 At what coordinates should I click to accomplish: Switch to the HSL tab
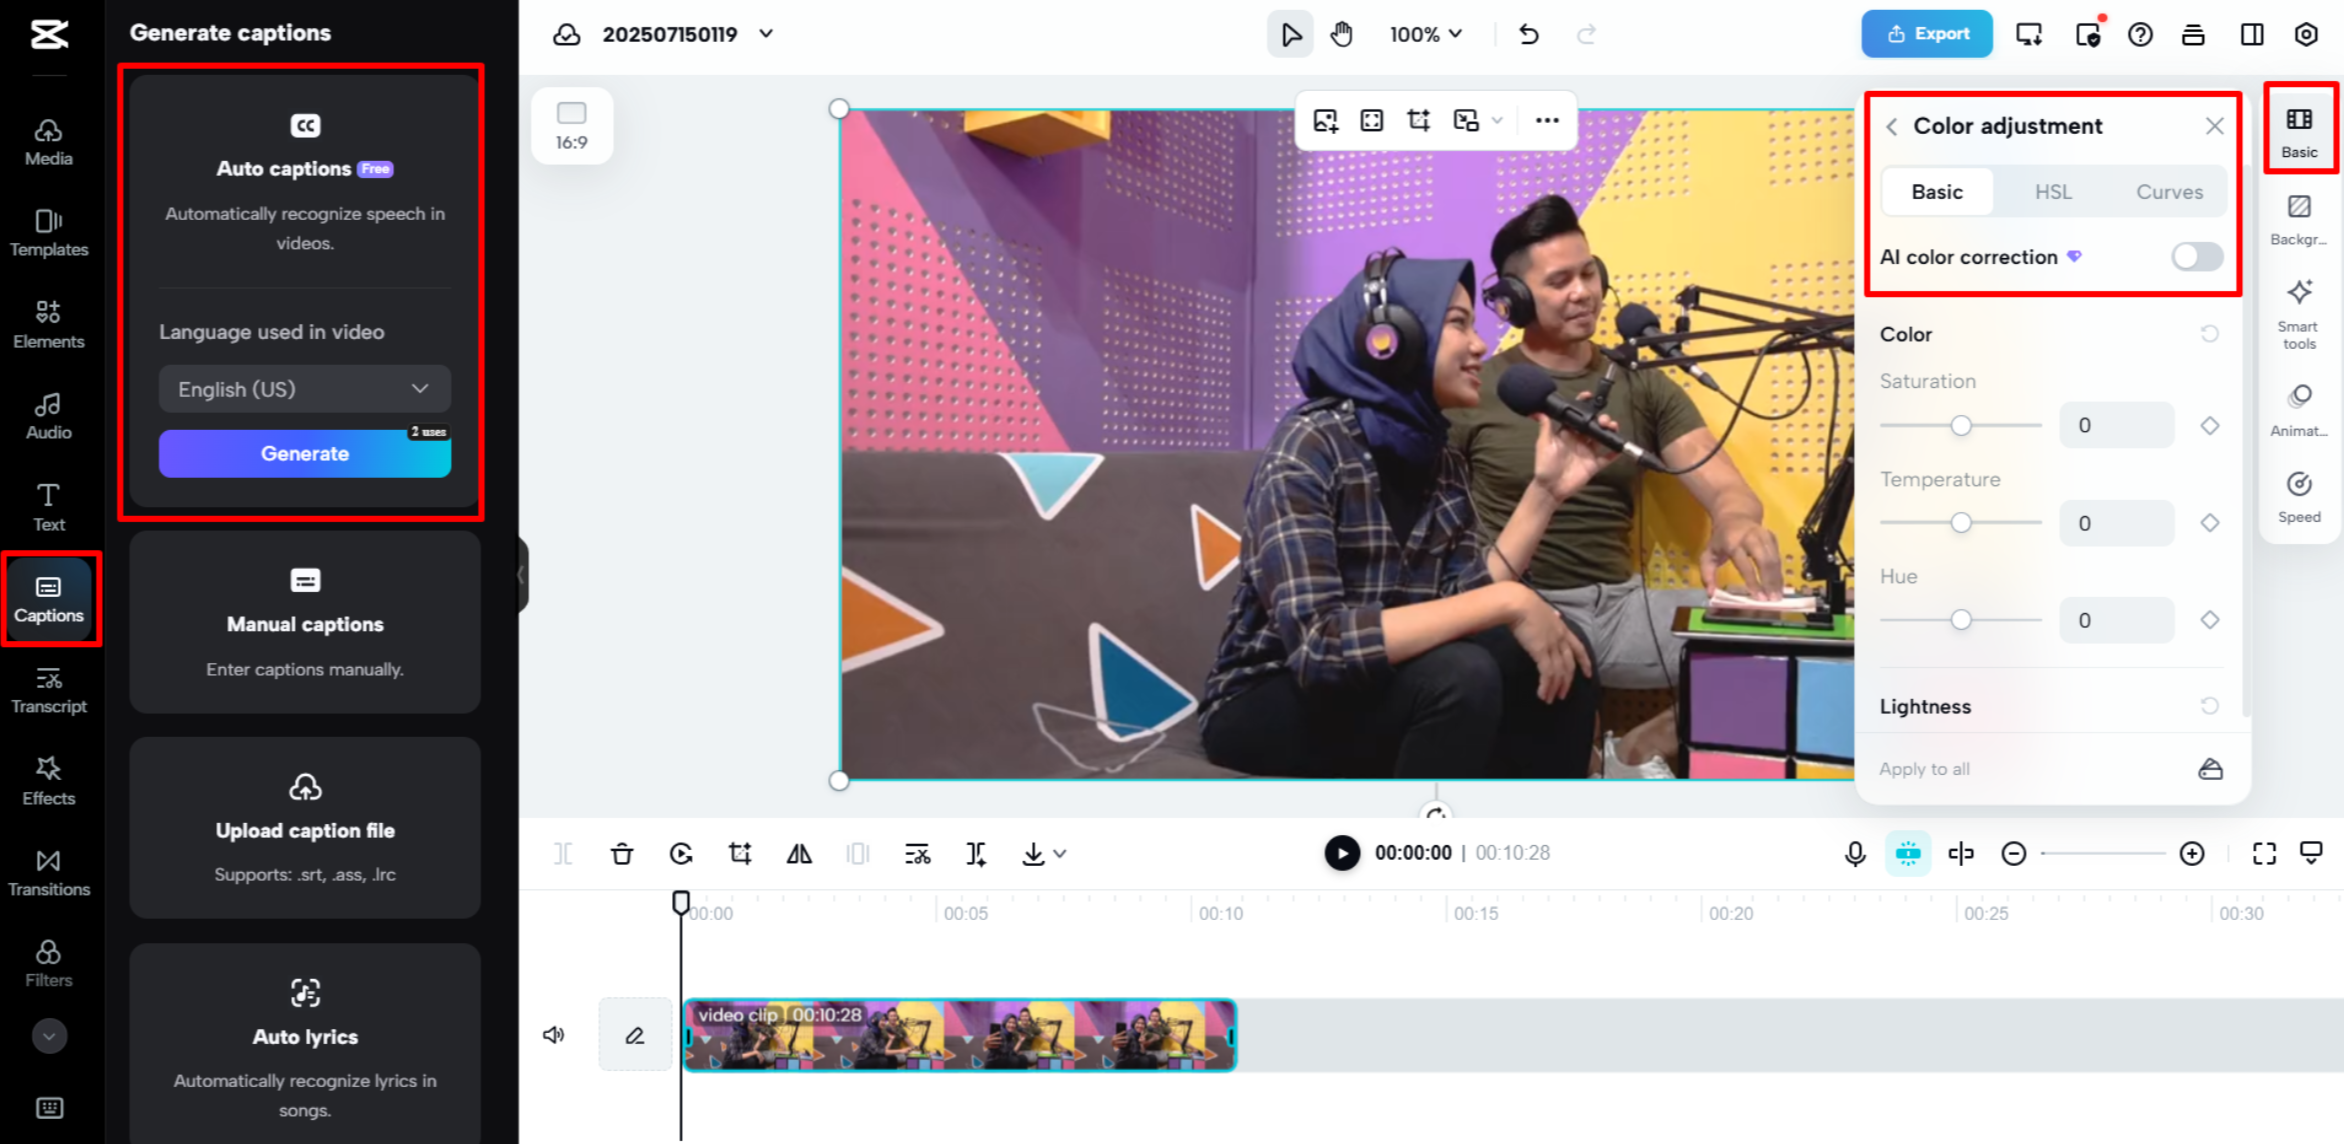click(x=2052, y=191)
